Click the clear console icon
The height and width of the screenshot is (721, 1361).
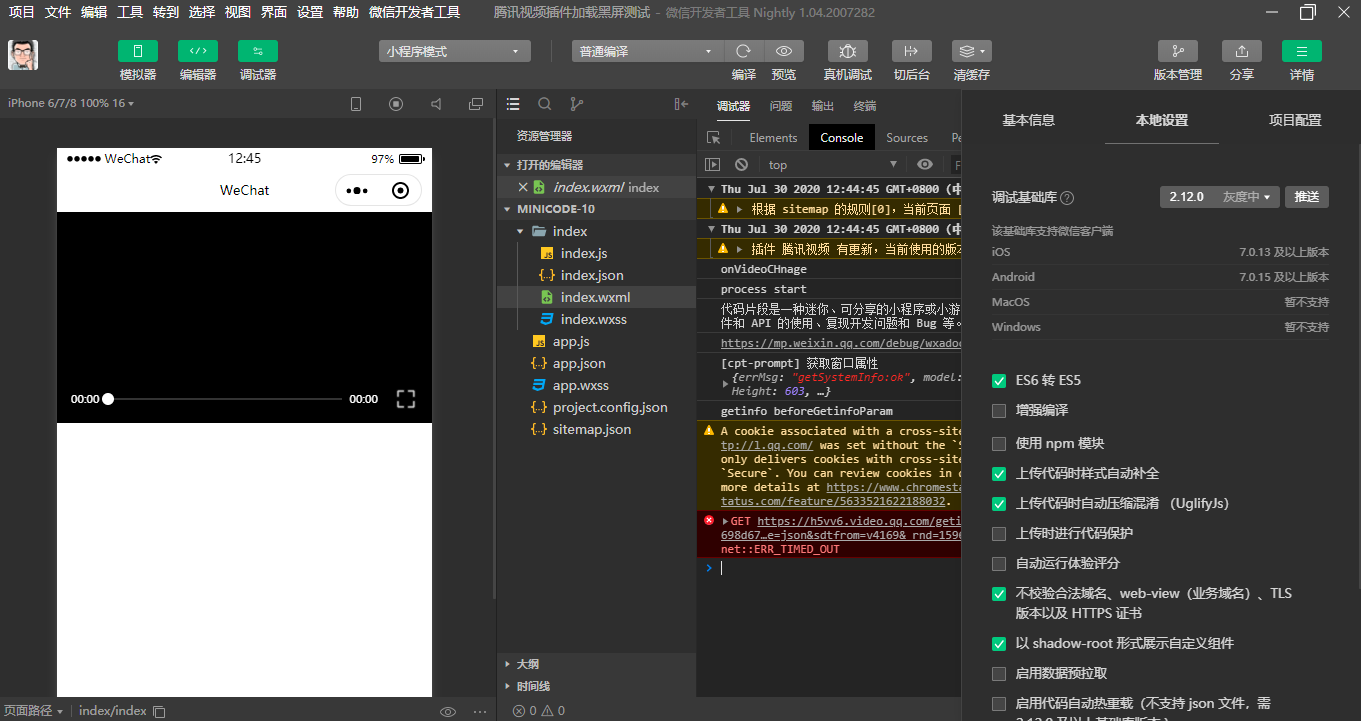point(741,164)
